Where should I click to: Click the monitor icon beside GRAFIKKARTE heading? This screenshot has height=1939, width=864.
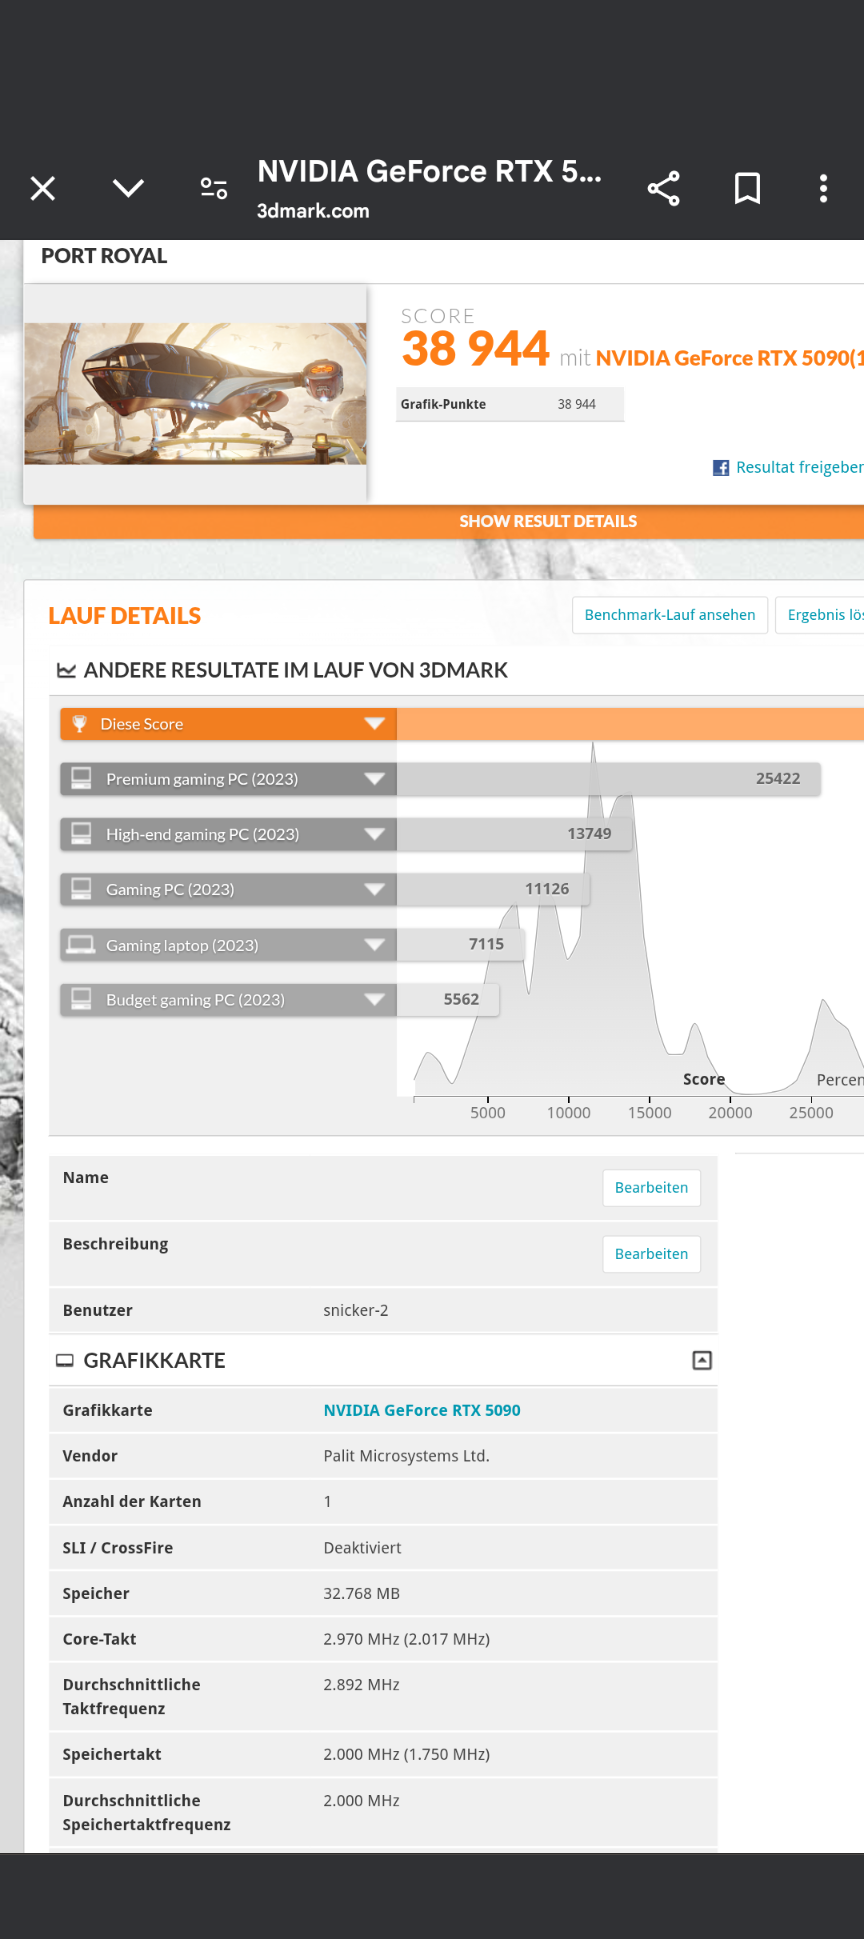[65, 1360]
